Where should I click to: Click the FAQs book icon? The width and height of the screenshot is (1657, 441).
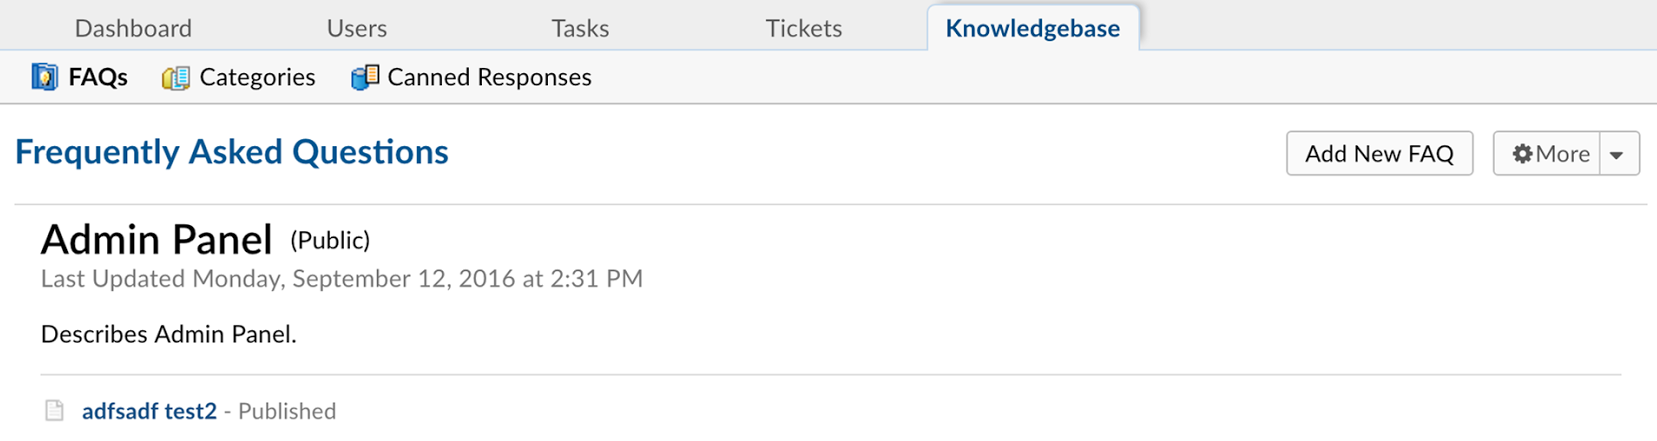tap(44, 77)
